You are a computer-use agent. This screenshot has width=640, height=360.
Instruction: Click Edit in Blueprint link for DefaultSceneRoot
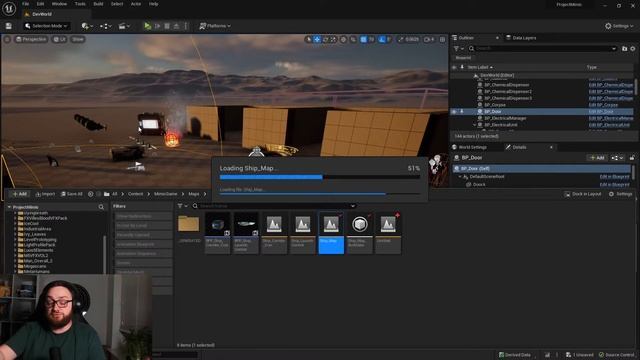pos(614,176)
